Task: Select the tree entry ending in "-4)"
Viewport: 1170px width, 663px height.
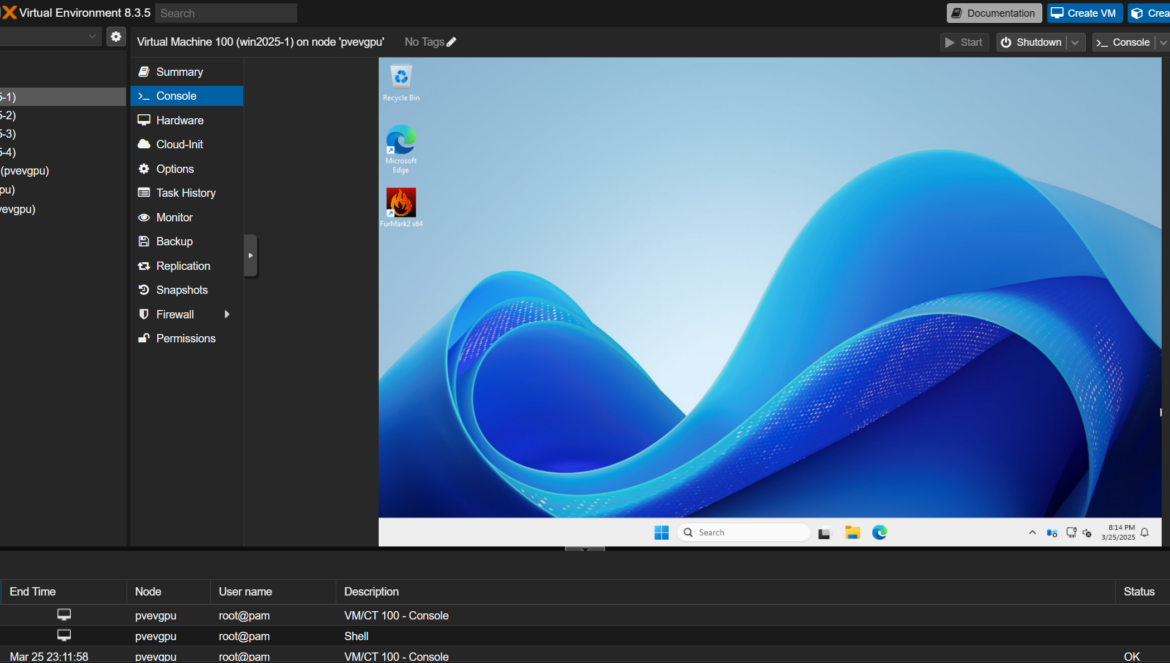Action: (63, 152)
